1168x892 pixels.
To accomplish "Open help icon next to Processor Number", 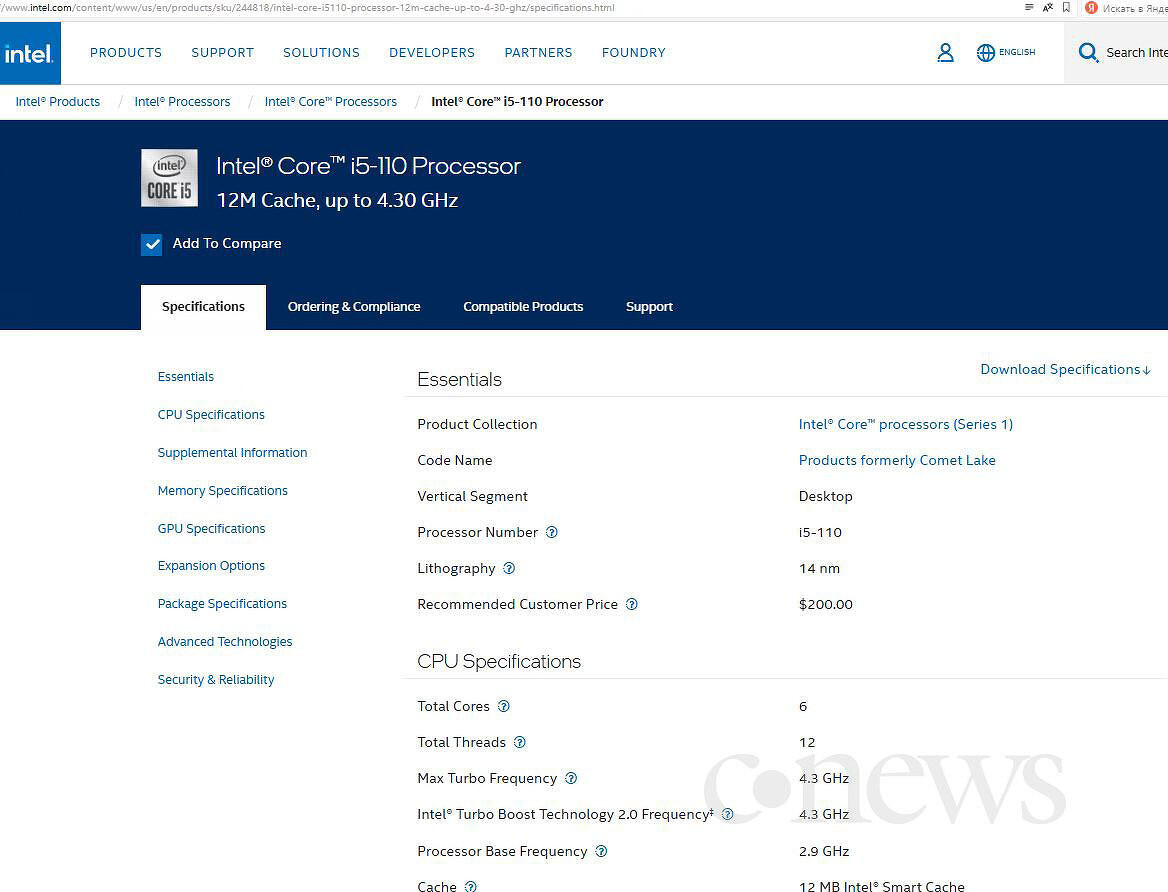I will click(x=552, y=532).
